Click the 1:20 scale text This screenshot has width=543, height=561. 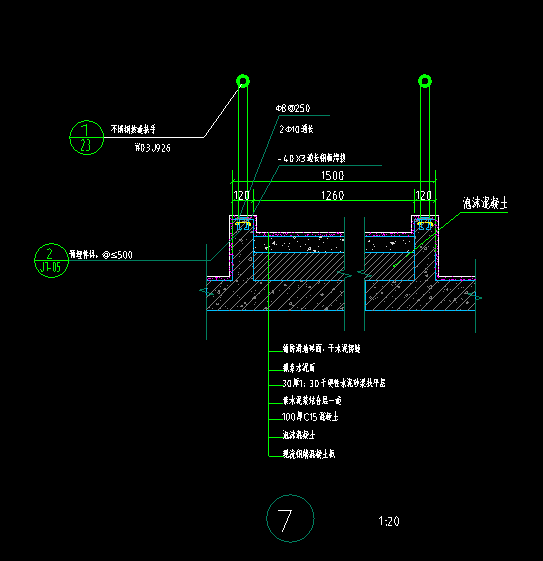click(x=389, y=521)
